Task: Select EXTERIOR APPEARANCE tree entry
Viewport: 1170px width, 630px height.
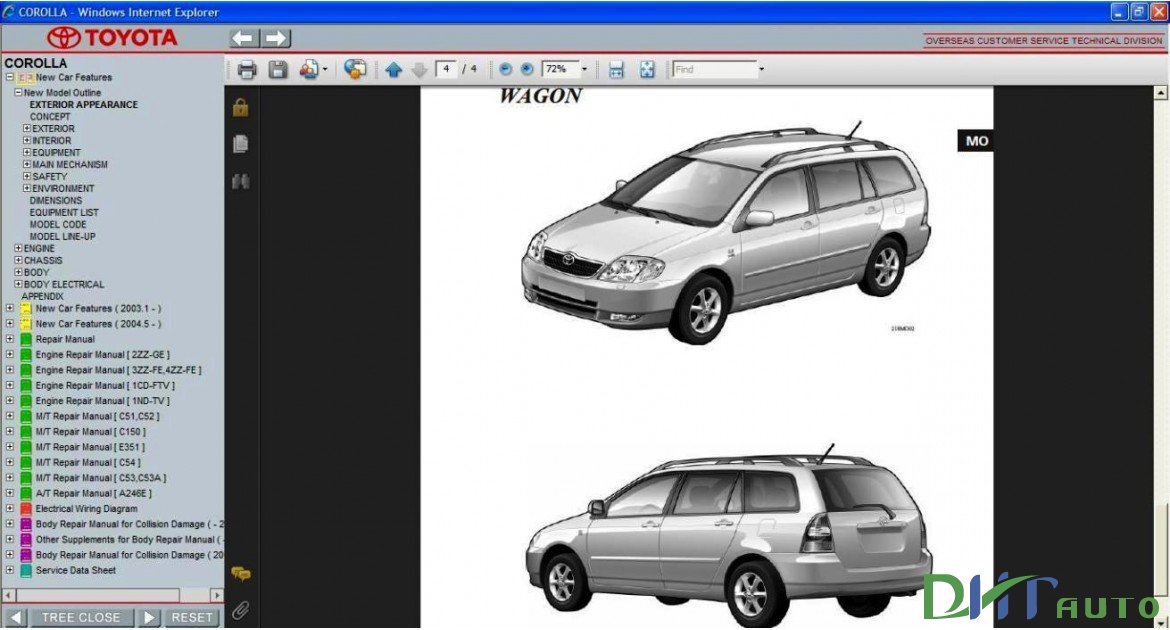Action: [84, 105]
